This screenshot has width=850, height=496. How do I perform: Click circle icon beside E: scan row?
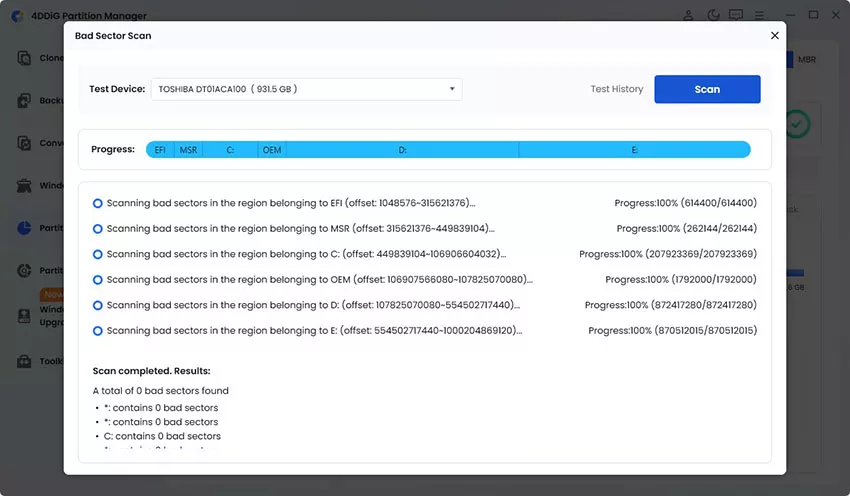pyautogui.click(x=98, y=331)
